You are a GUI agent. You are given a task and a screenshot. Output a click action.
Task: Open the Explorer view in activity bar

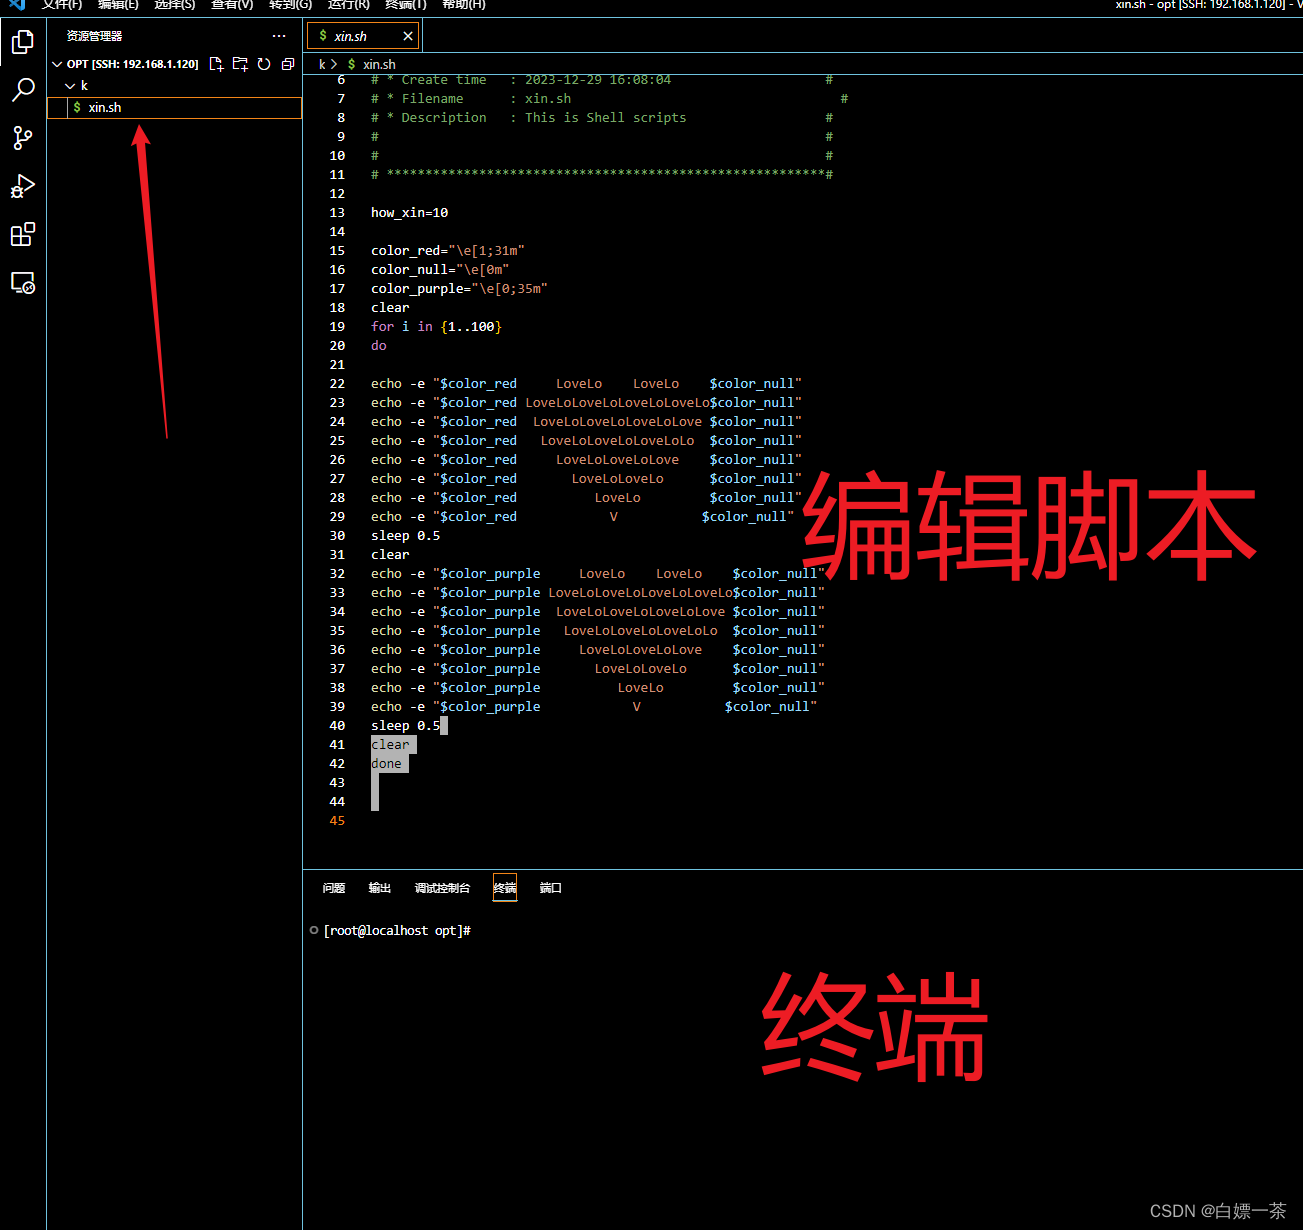22,41
